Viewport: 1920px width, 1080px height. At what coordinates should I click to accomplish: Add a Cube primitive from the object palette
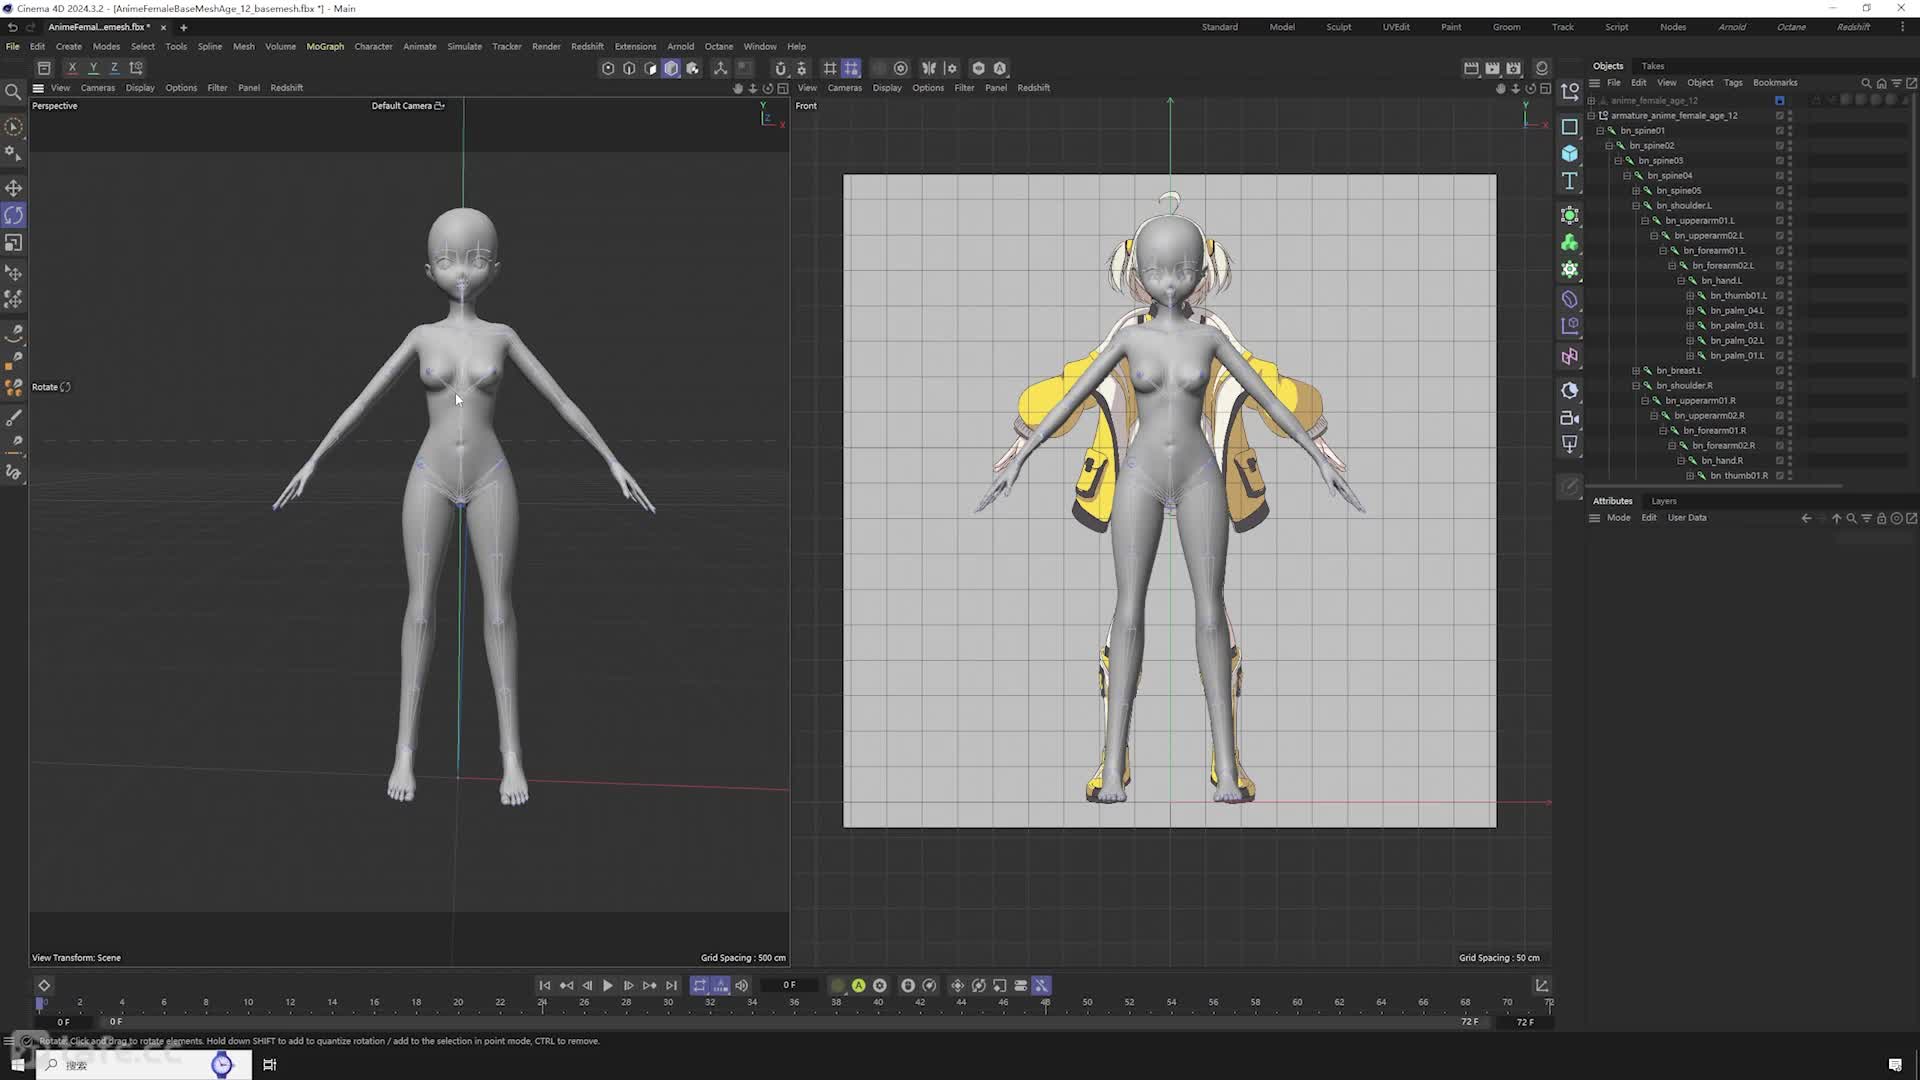1570,153
